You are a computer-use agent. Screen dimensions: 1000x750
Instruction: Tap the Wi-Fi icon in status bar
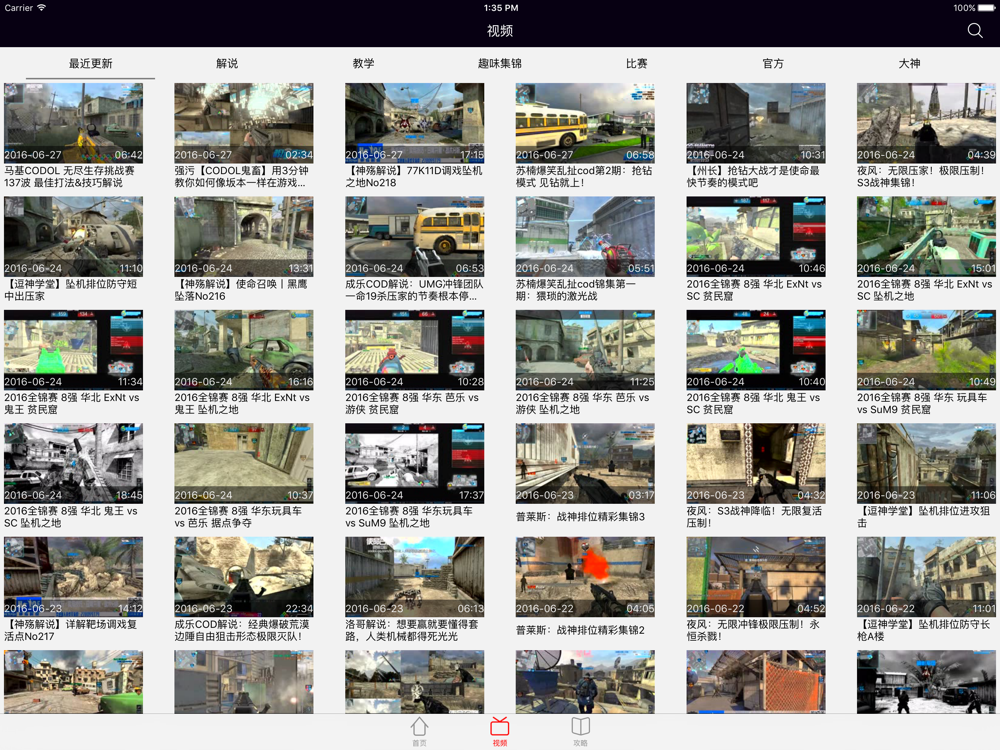click(41, 8)
